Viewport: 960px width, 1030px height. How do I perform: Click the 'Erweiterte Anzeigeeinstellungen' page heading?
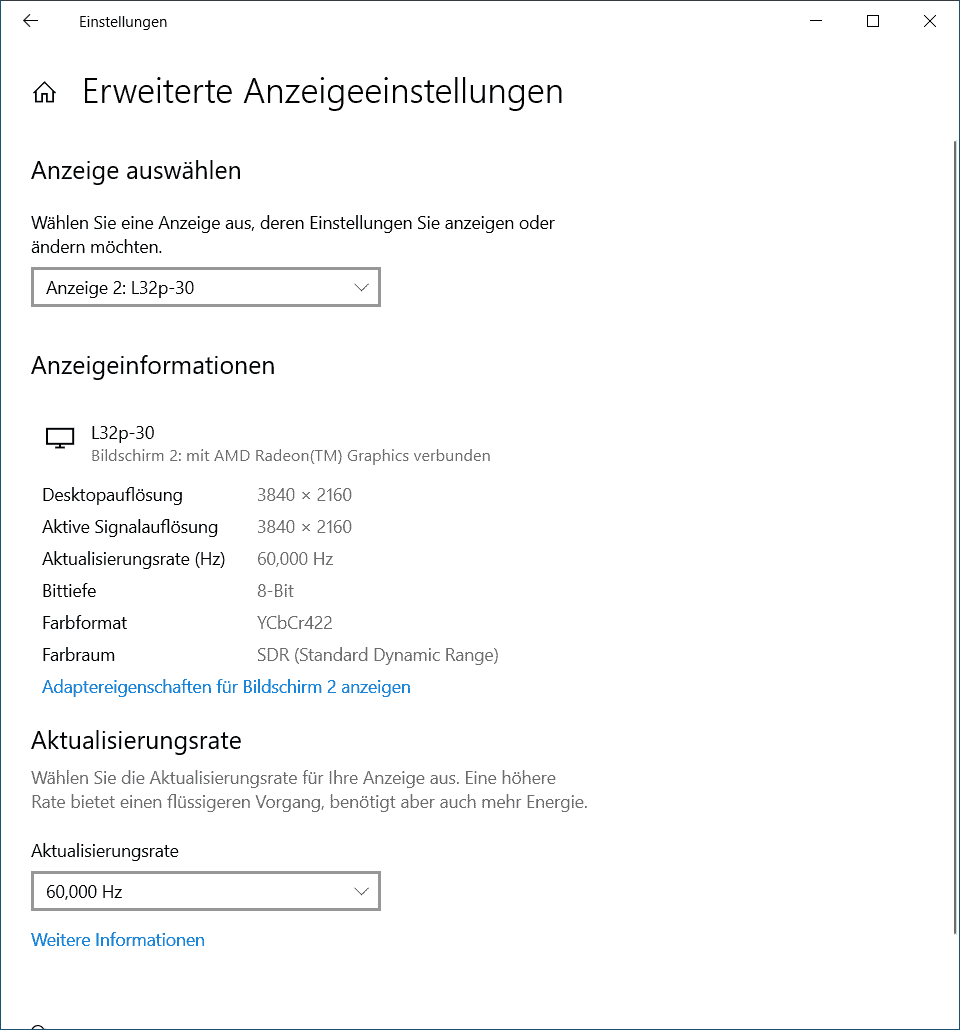(x=322, y=92)
